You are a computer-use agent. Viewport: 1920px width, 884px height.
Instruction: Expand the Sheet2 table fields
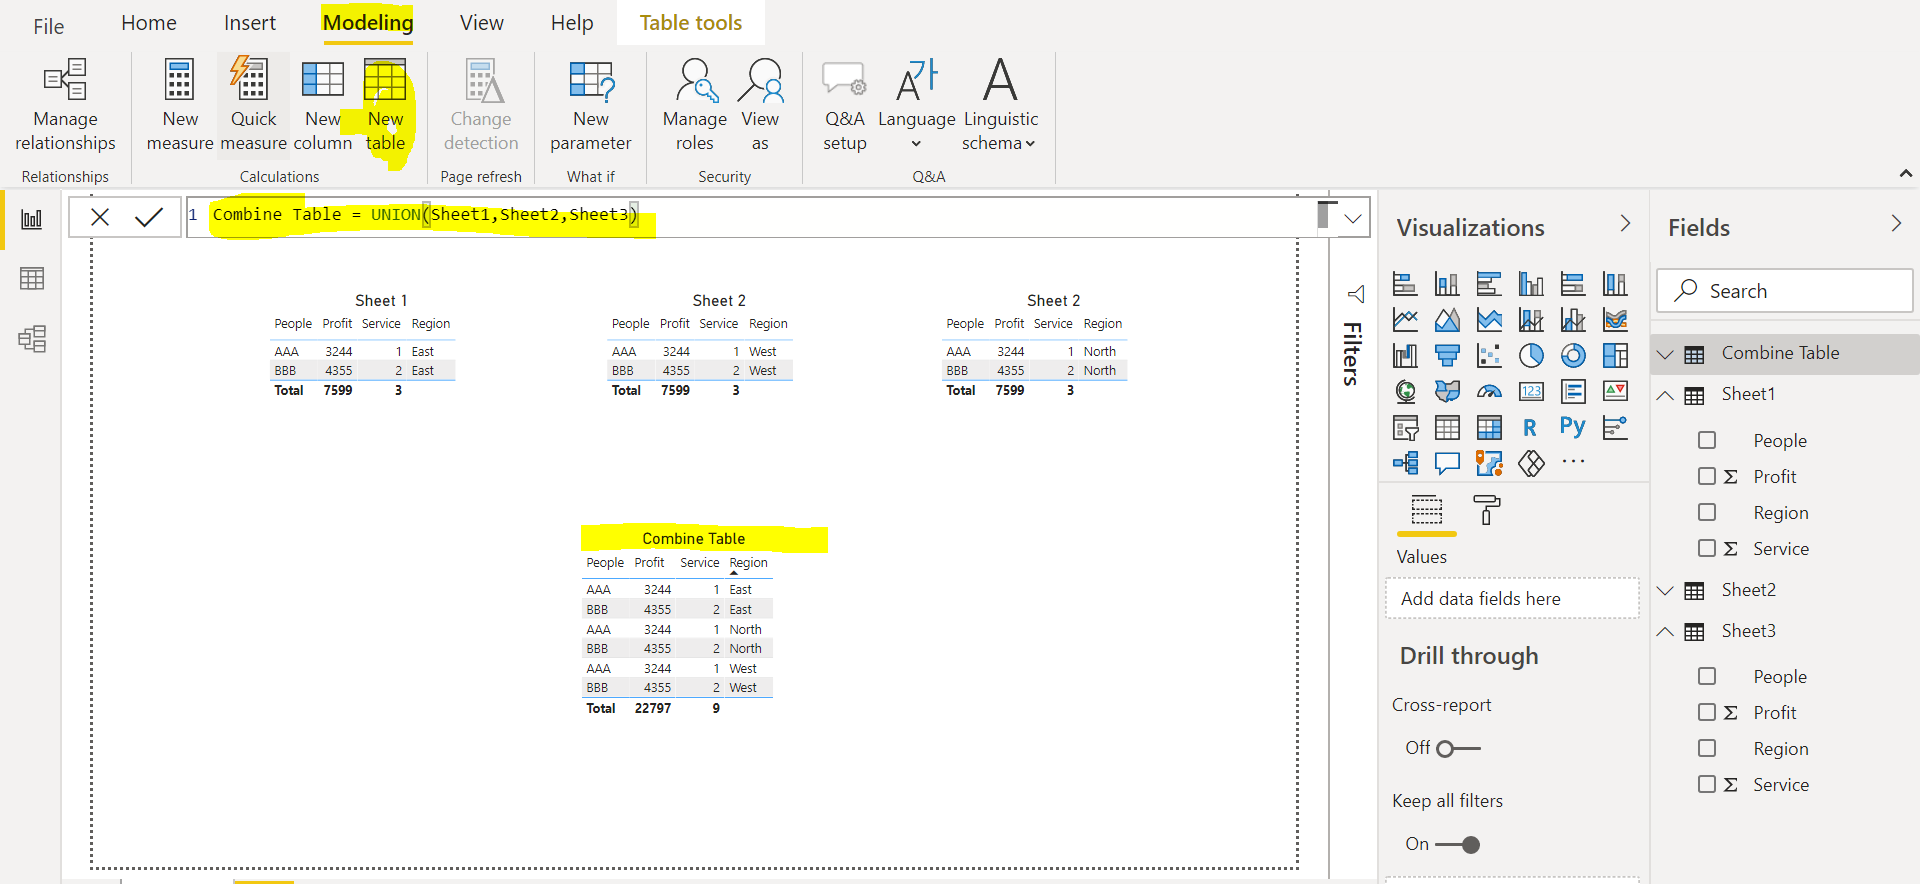(x=1665, y=591)
